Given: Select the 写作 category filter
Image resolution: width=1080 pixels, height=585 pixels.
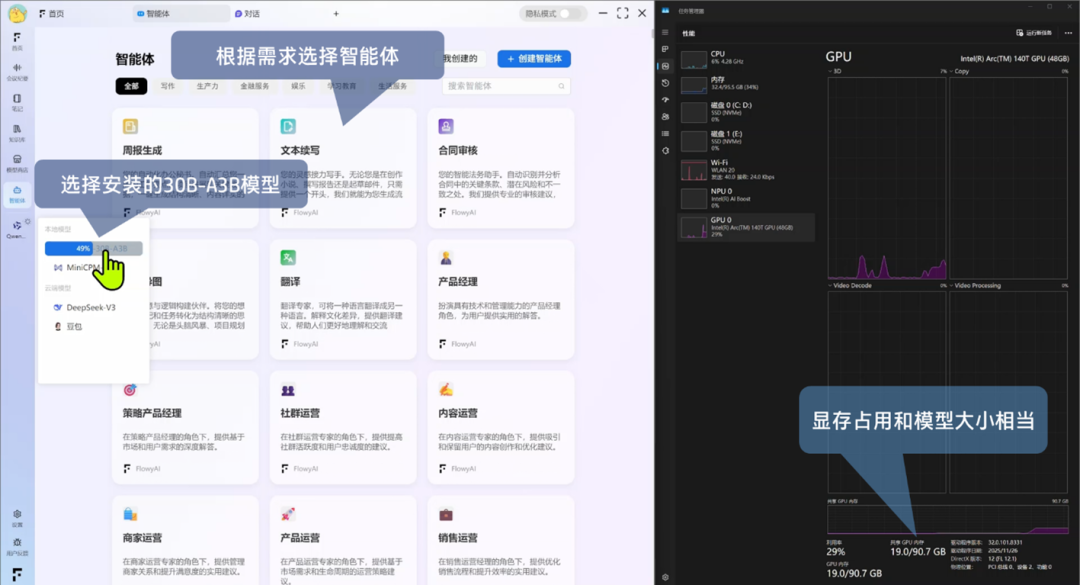Looking at the screenshot, I should tap(167, 86).
